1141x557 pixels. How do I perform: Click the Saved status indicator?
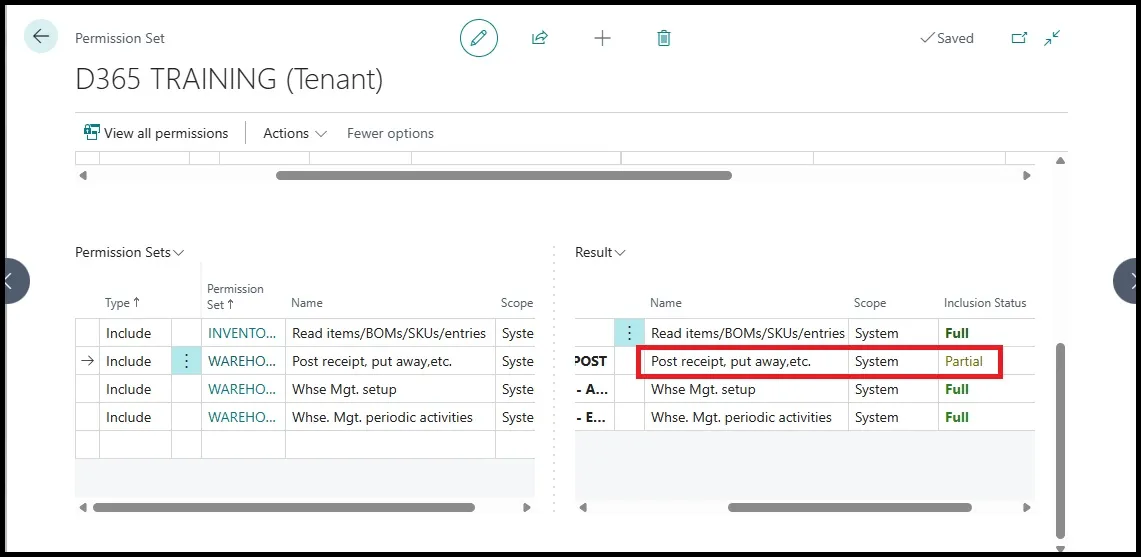pyautogui.click(x=947, y=38)
